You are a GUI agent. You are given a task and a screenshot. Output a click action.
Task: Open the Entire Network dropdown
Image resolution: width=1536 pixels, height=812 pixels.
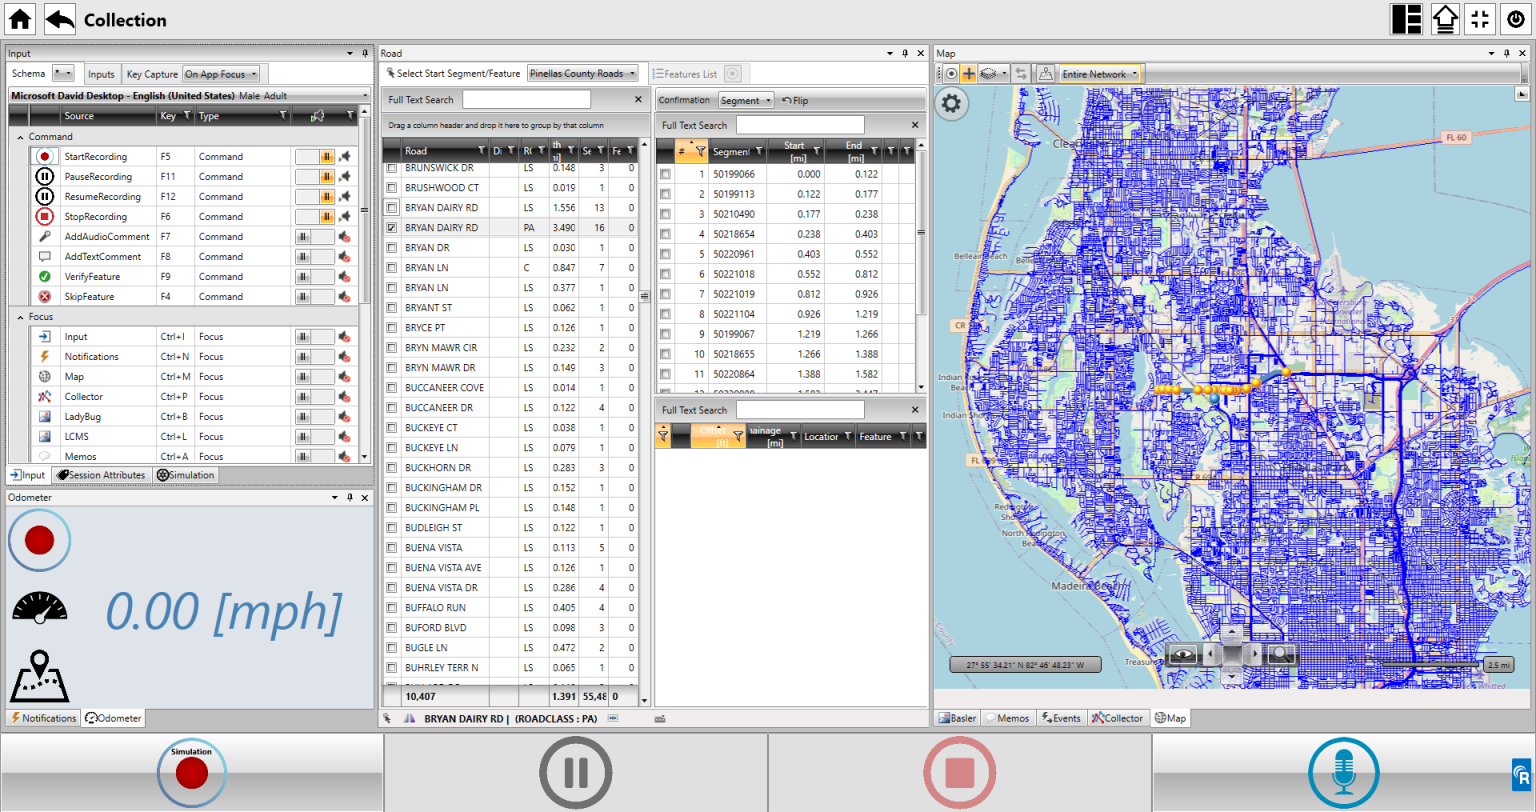coord(1099,74)
